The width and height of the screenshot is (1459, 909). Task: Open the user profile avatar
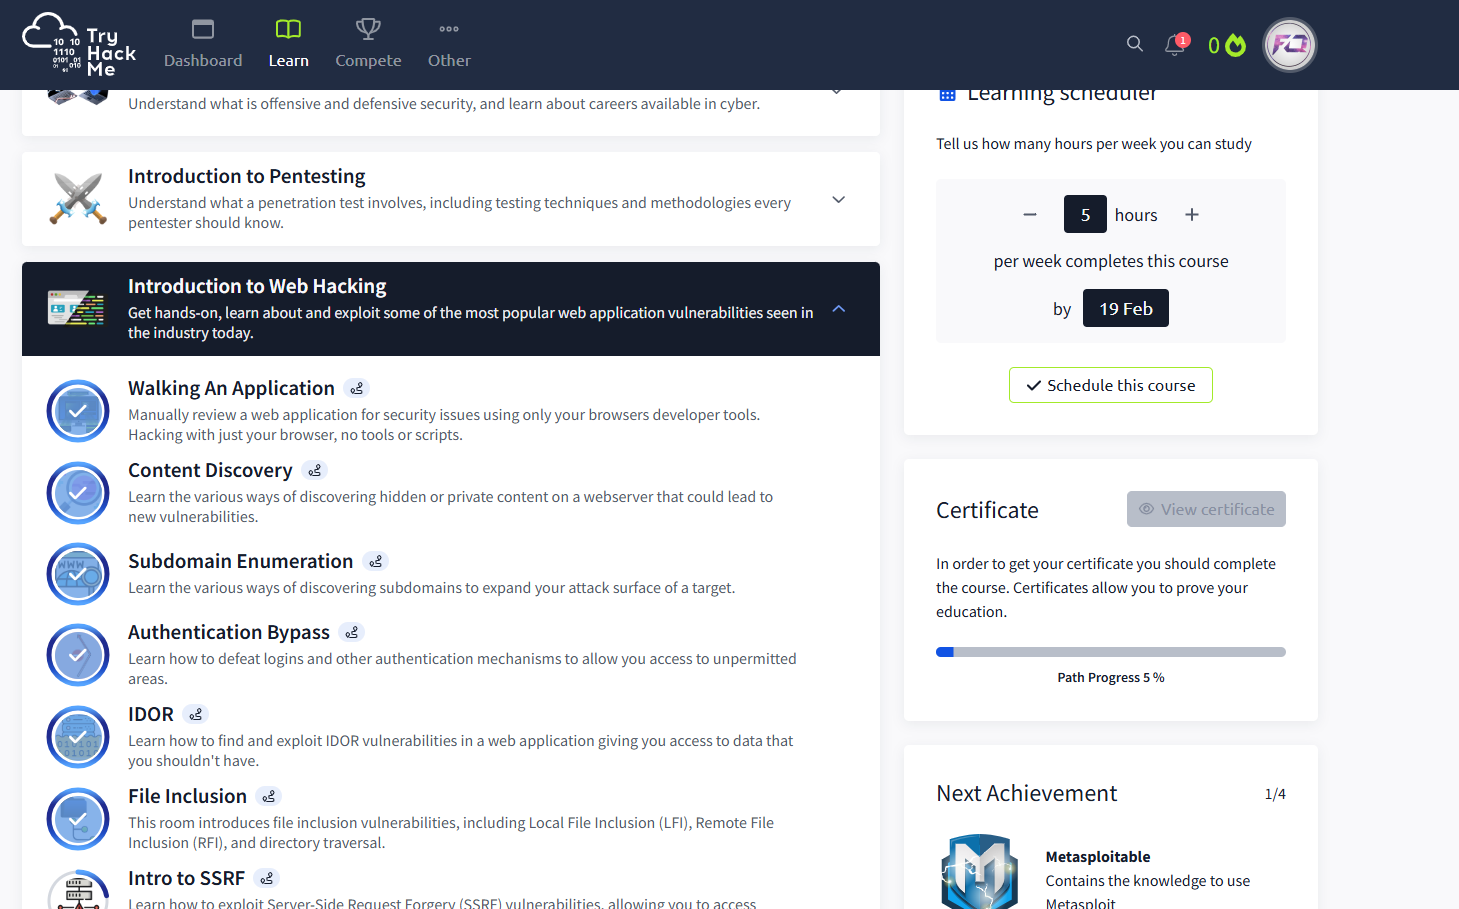(x=1289, y=45)
